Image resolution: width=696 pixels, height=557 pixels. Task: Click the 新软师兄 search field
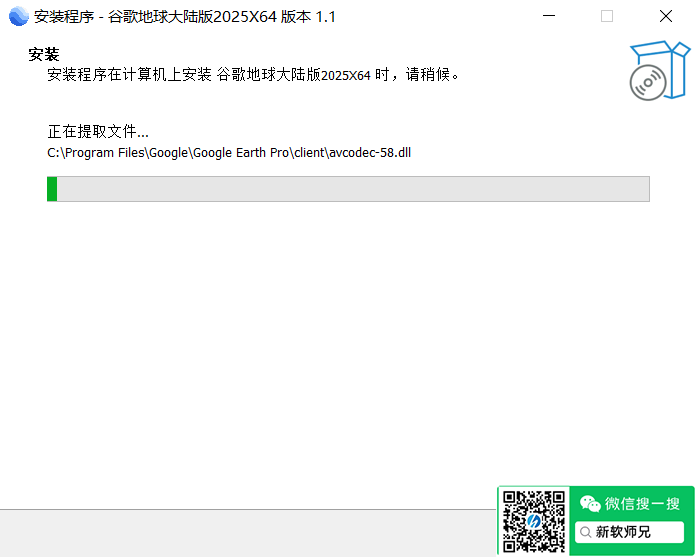pyautogui.click(x=628, y=532)
